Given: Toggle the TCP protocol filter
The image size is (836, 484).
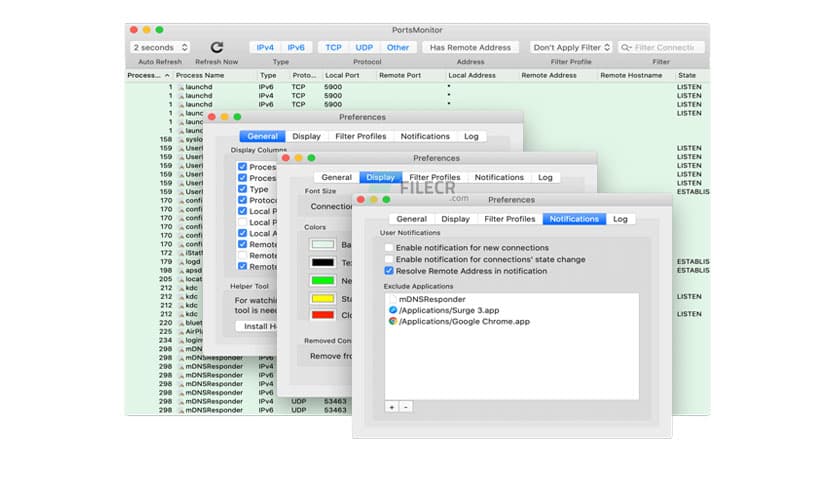Looking at the screenshot, I should (x=333, y=47).
